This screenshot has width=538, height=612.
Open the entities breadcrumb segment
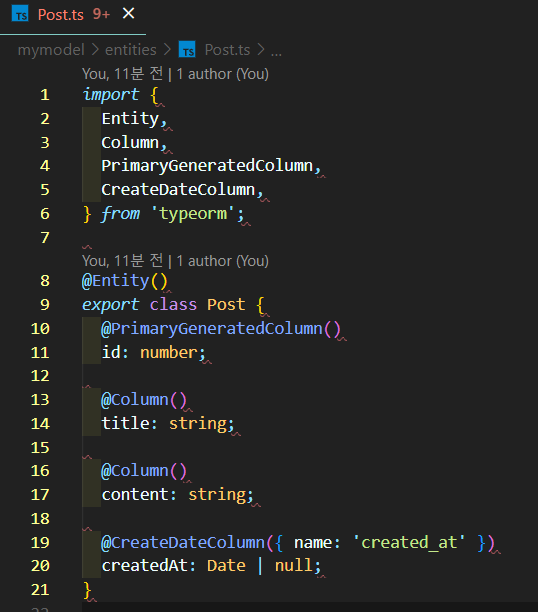pyautogui.click(x=131, y=50)
